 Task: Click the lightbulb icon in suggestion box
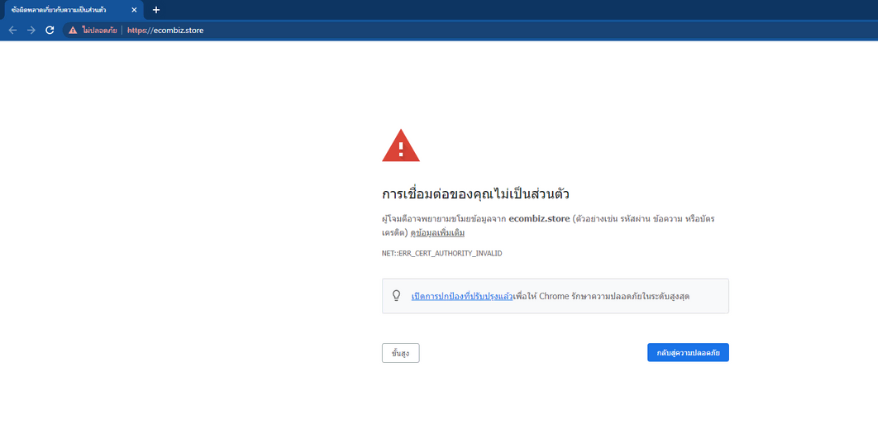pos(396,296)
